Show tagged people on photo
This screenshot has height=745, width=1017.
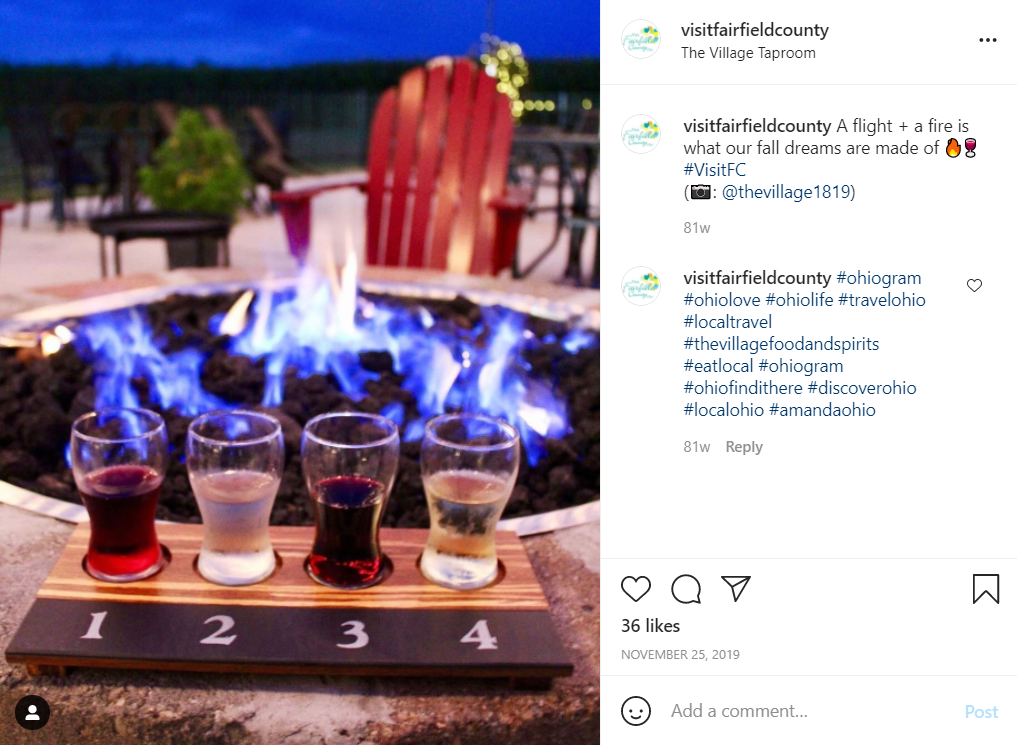coord(32,712)
